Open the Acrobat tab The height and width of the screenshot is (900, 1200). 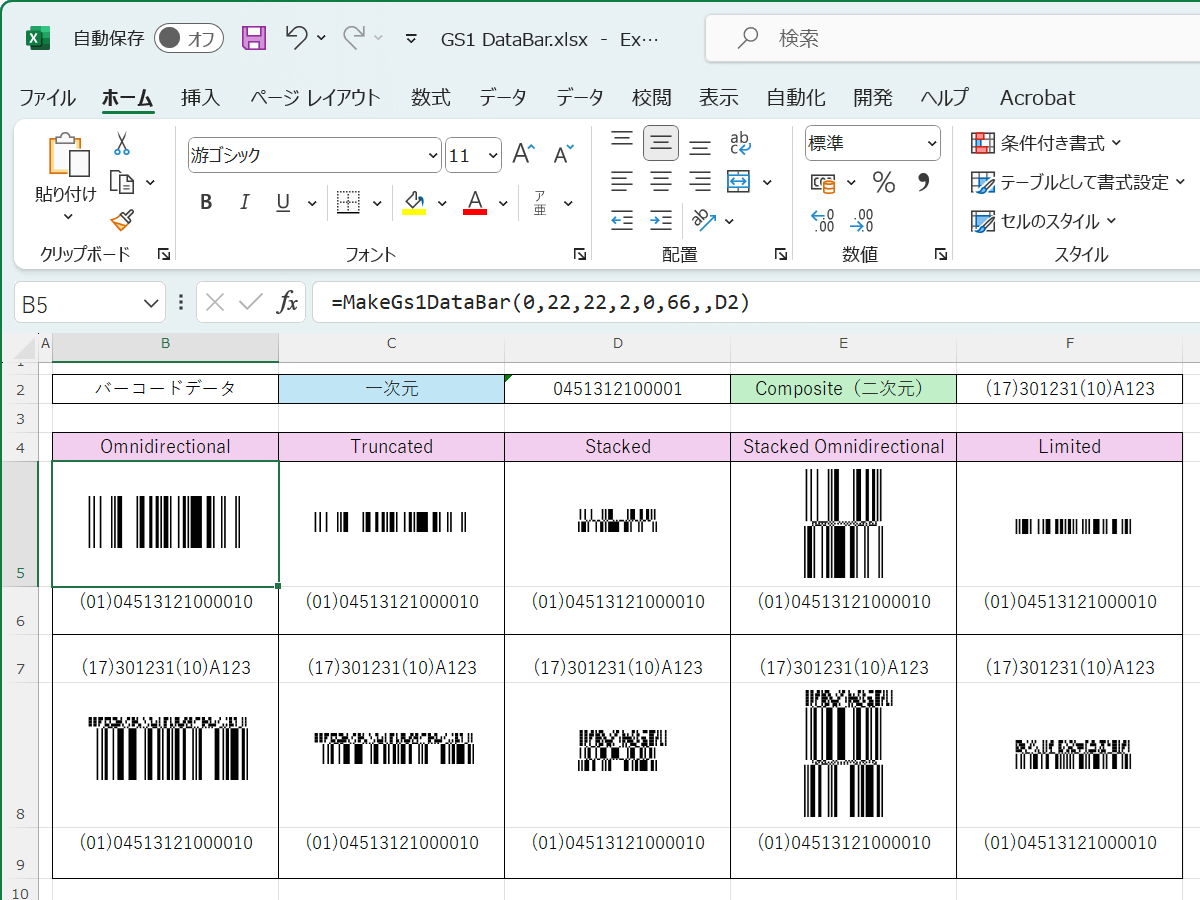tap(1037, 97)
